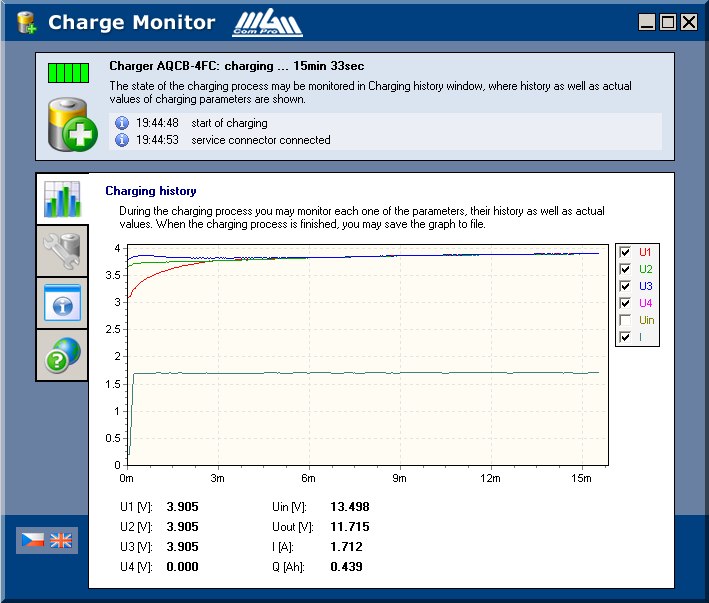Click info icon beside service connector connected
Image resolution: width=709 pixels, height=603 pixels.
(122, 140)
